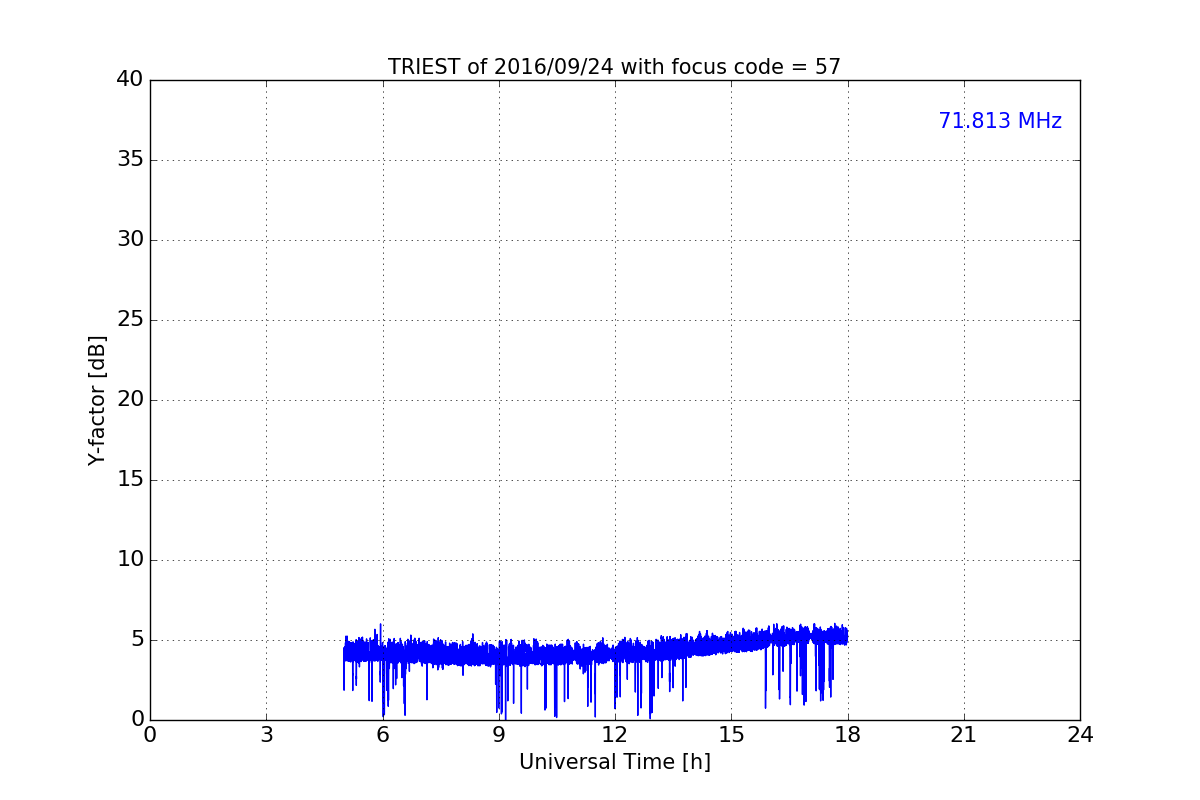Click the x-axis tick label '24'
The height and width of the screenshot is (800, 1200).
pos(1080,735)
